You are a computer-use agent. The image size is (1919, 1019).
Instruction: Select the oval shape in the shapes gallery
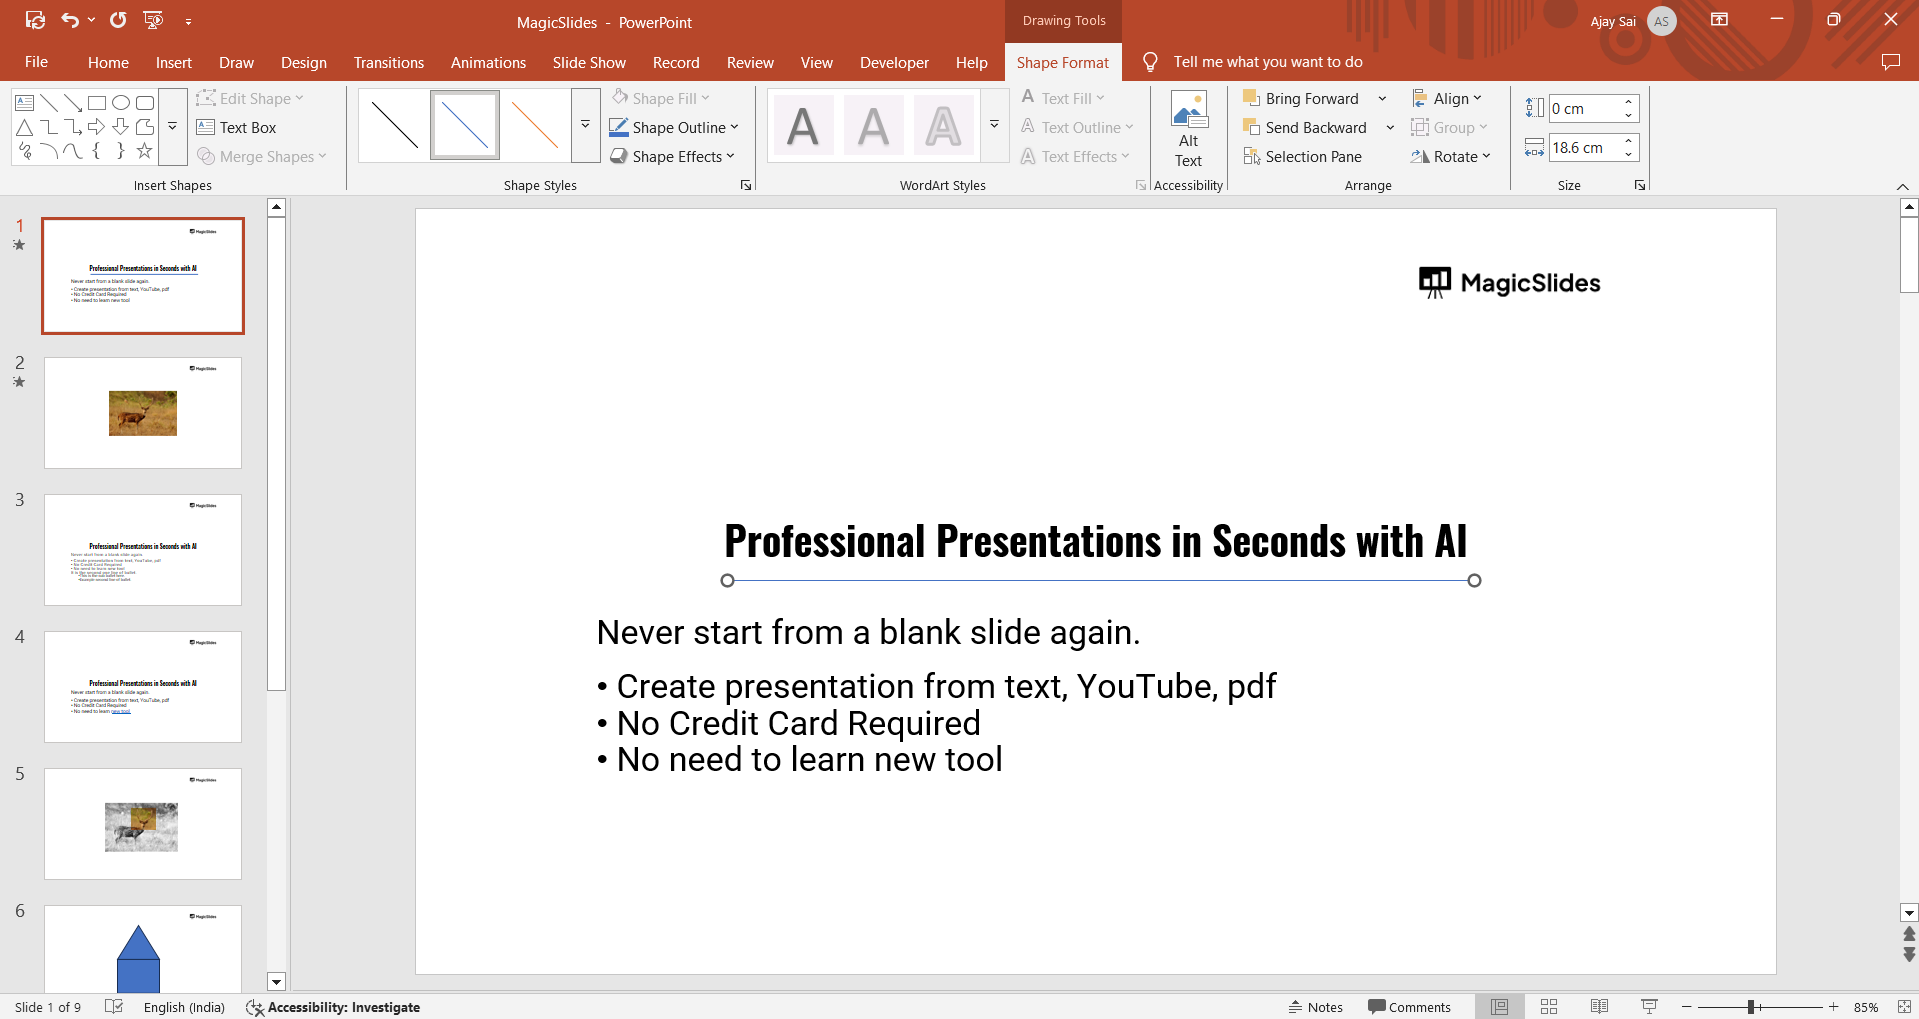point(121,102)
